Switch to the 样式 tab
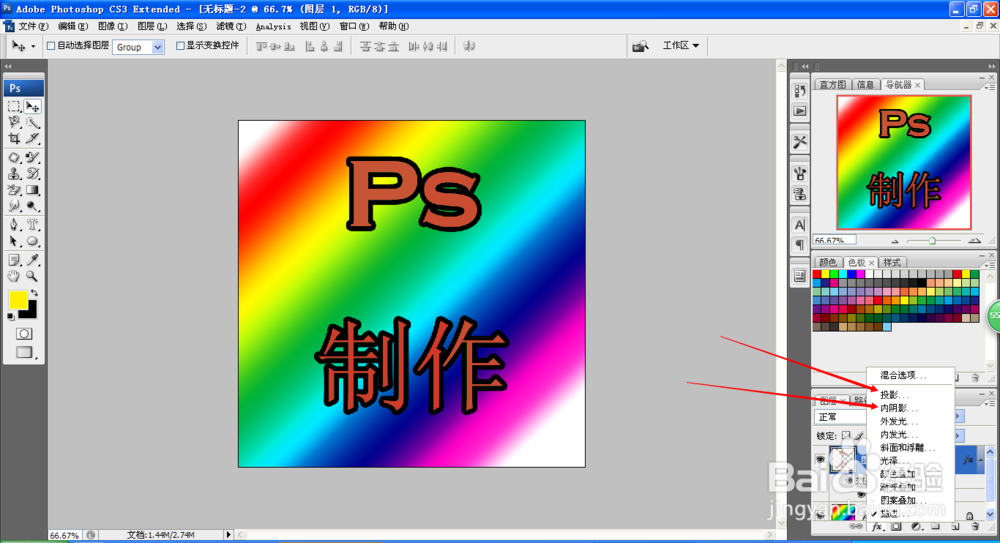This screenshot has width=1000, height=543. pos(892,262)
